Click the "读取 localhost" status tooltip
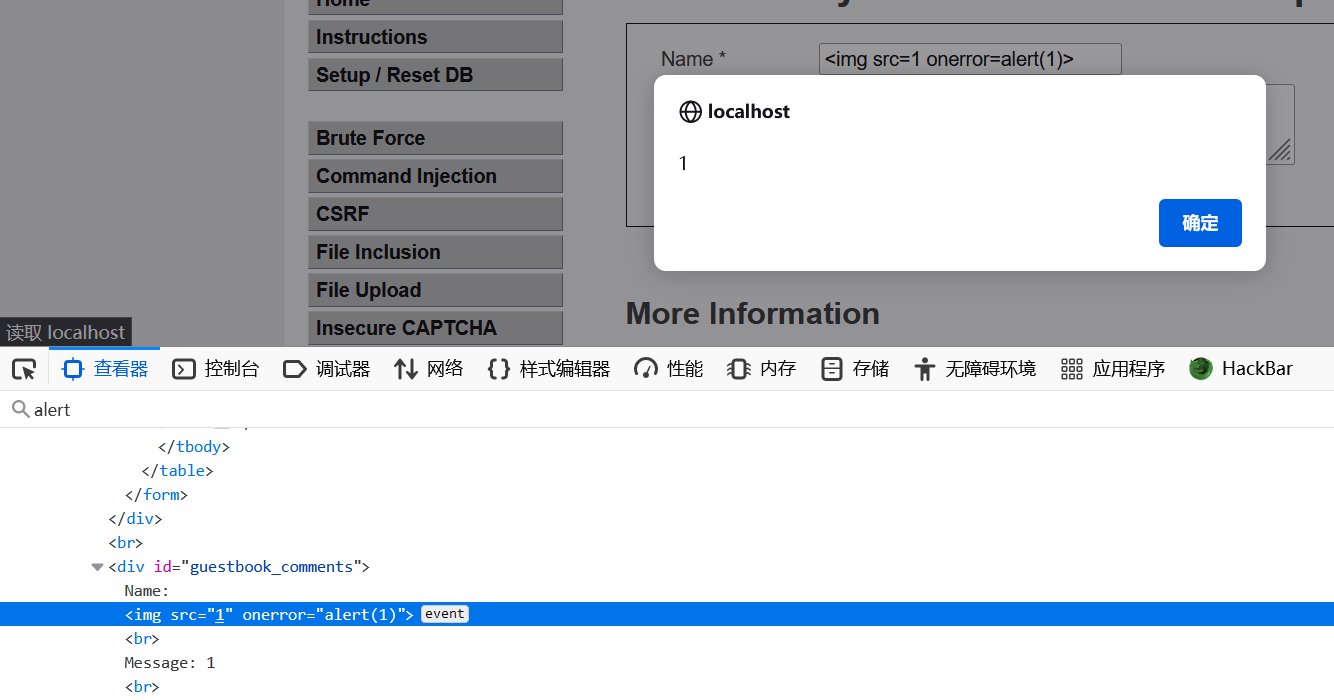 [66, 332]
